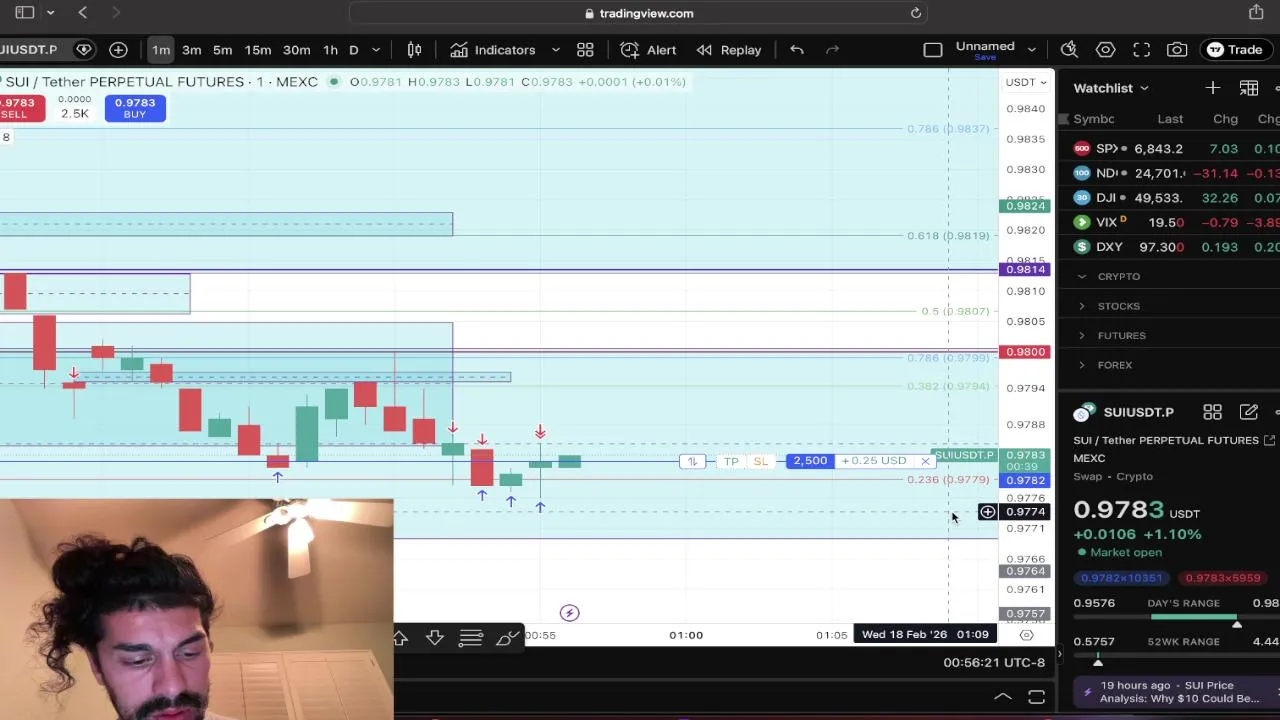Open SUIUSDT.P details grid icon
Viewport: 1280px width, 720px height.
coord(1212,412)
